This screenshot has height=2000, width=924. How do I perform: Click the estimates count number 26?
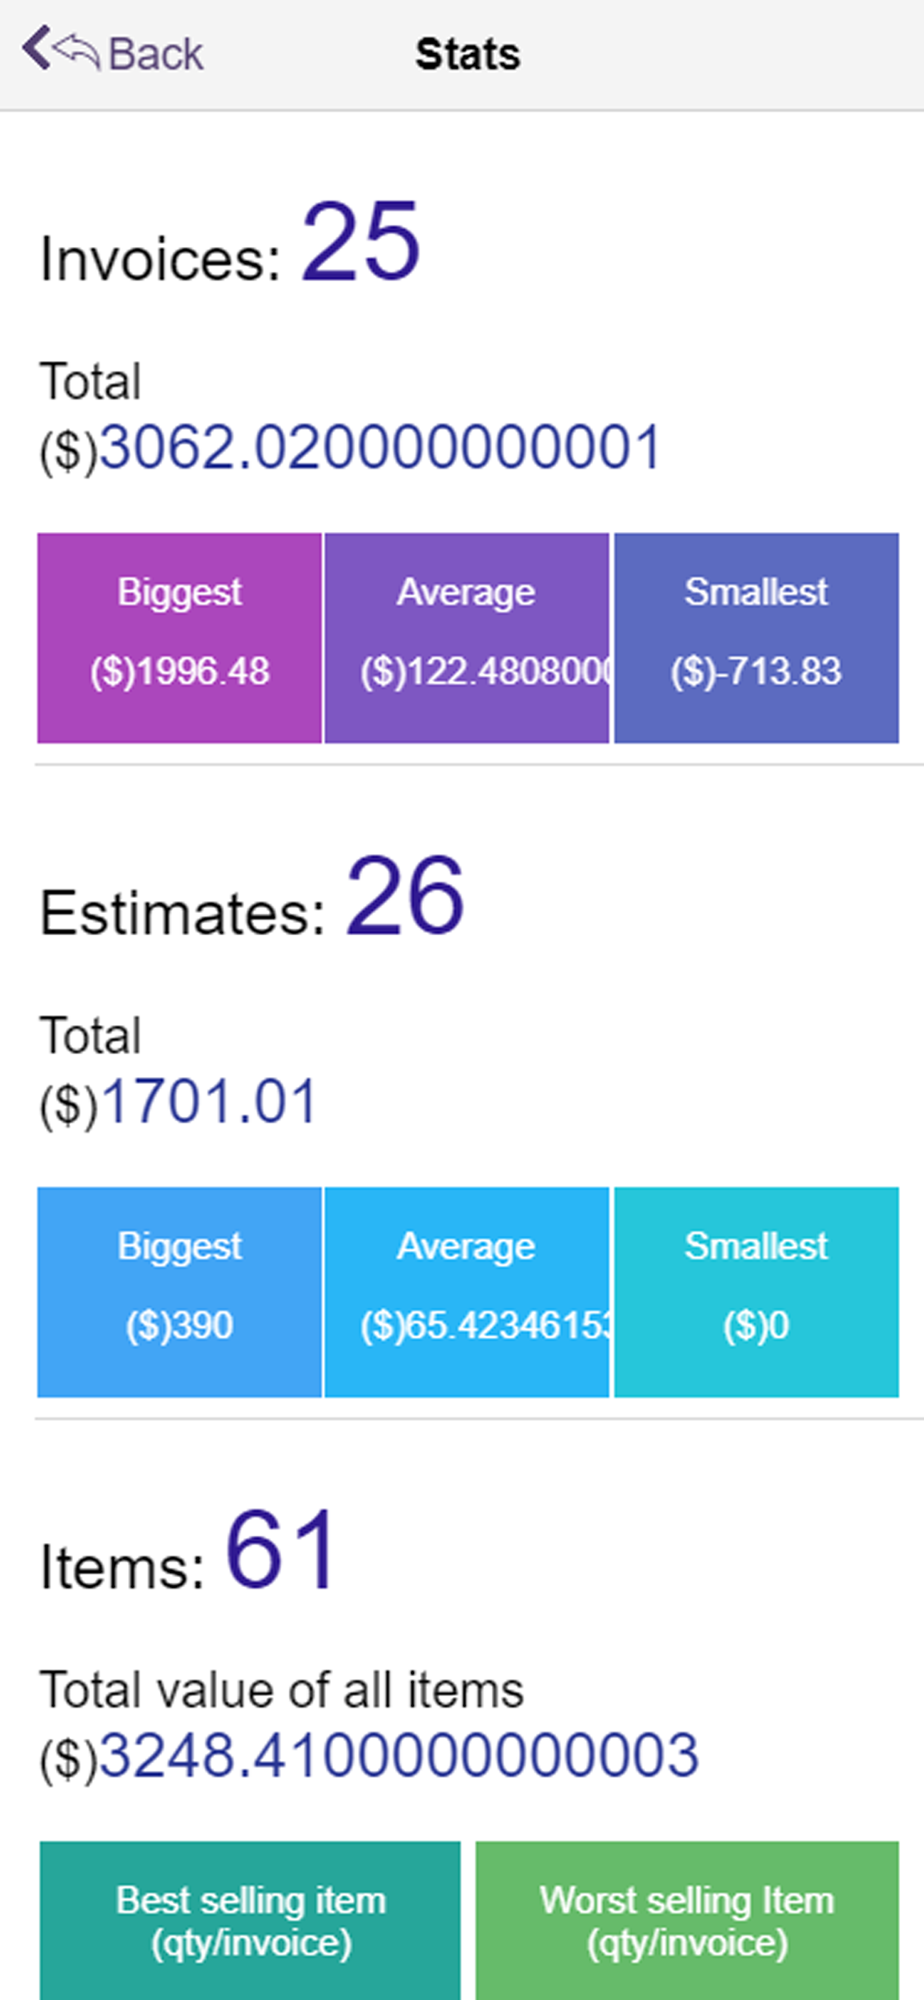(x=405, y=896)
